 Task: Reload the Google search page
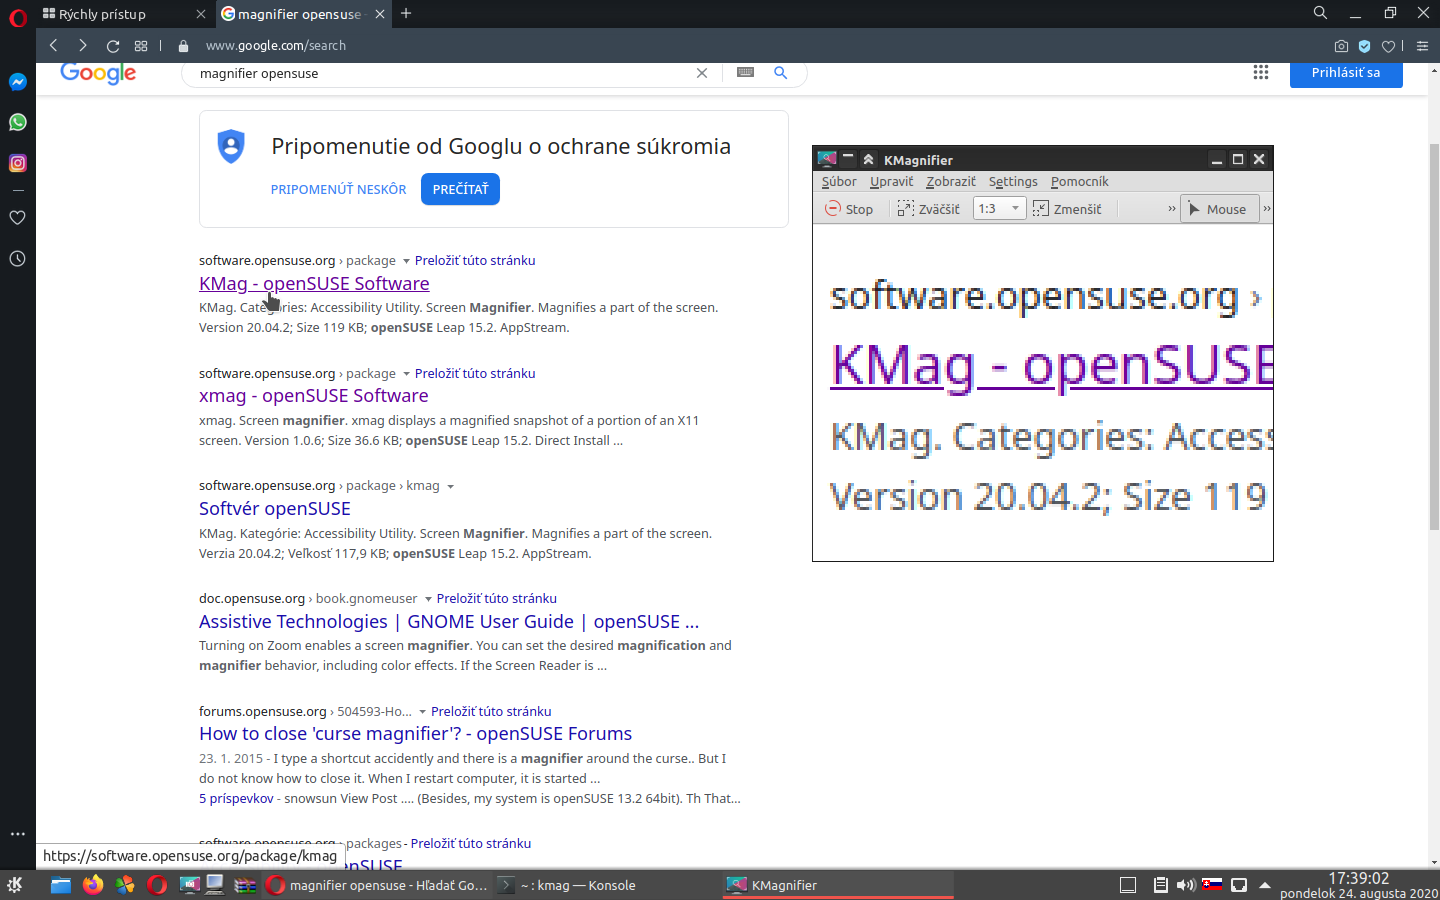113,46
